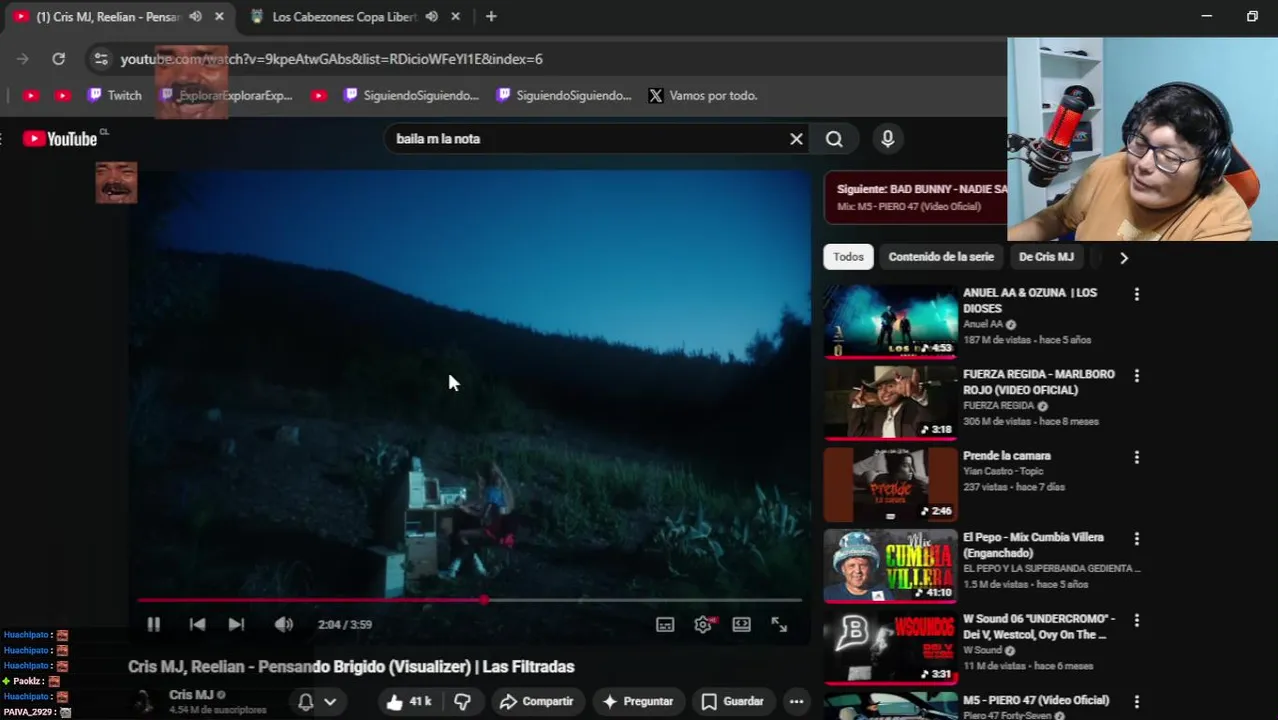Save video with Guardar button

(732, 701)
